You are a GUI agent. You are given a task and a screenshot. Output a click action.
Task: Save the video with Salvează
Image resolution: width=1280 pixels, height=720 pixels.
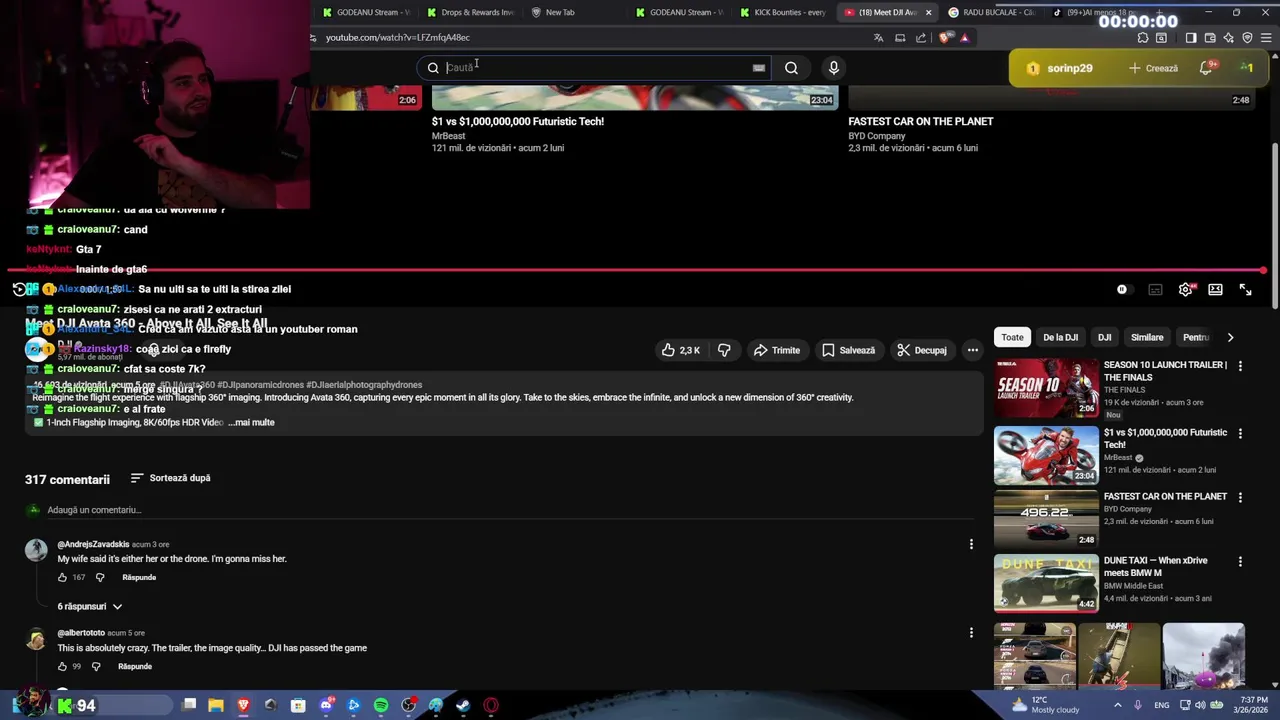point(848,350)
